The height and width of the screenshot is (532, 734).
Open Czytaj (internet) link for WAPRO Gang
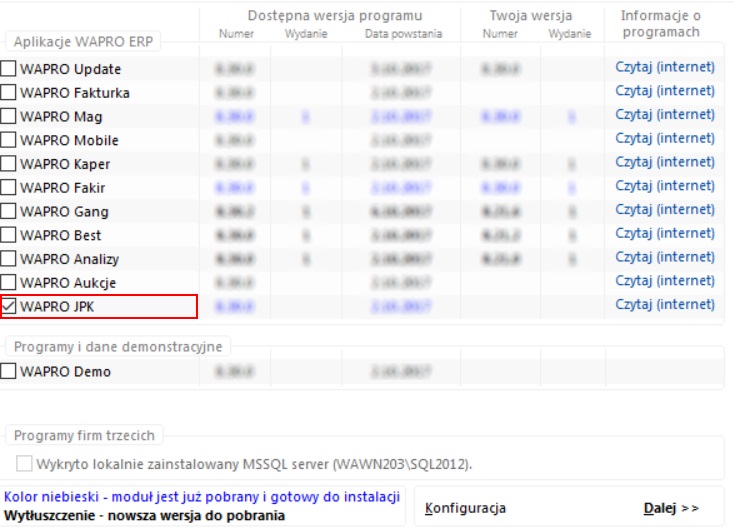click(x=665, y=209)
